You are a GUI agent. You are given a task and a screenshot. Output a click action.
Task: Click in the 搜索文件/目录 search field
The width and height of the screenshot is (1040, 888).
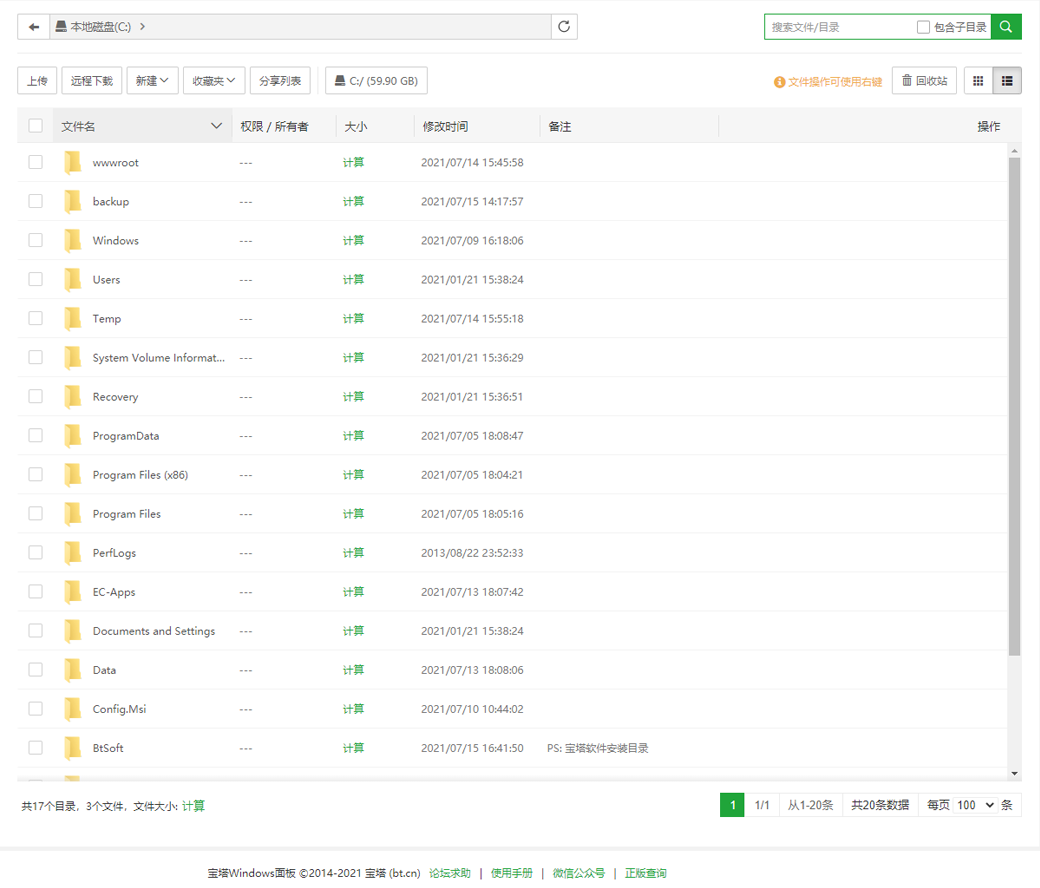(x=838, y=27)
